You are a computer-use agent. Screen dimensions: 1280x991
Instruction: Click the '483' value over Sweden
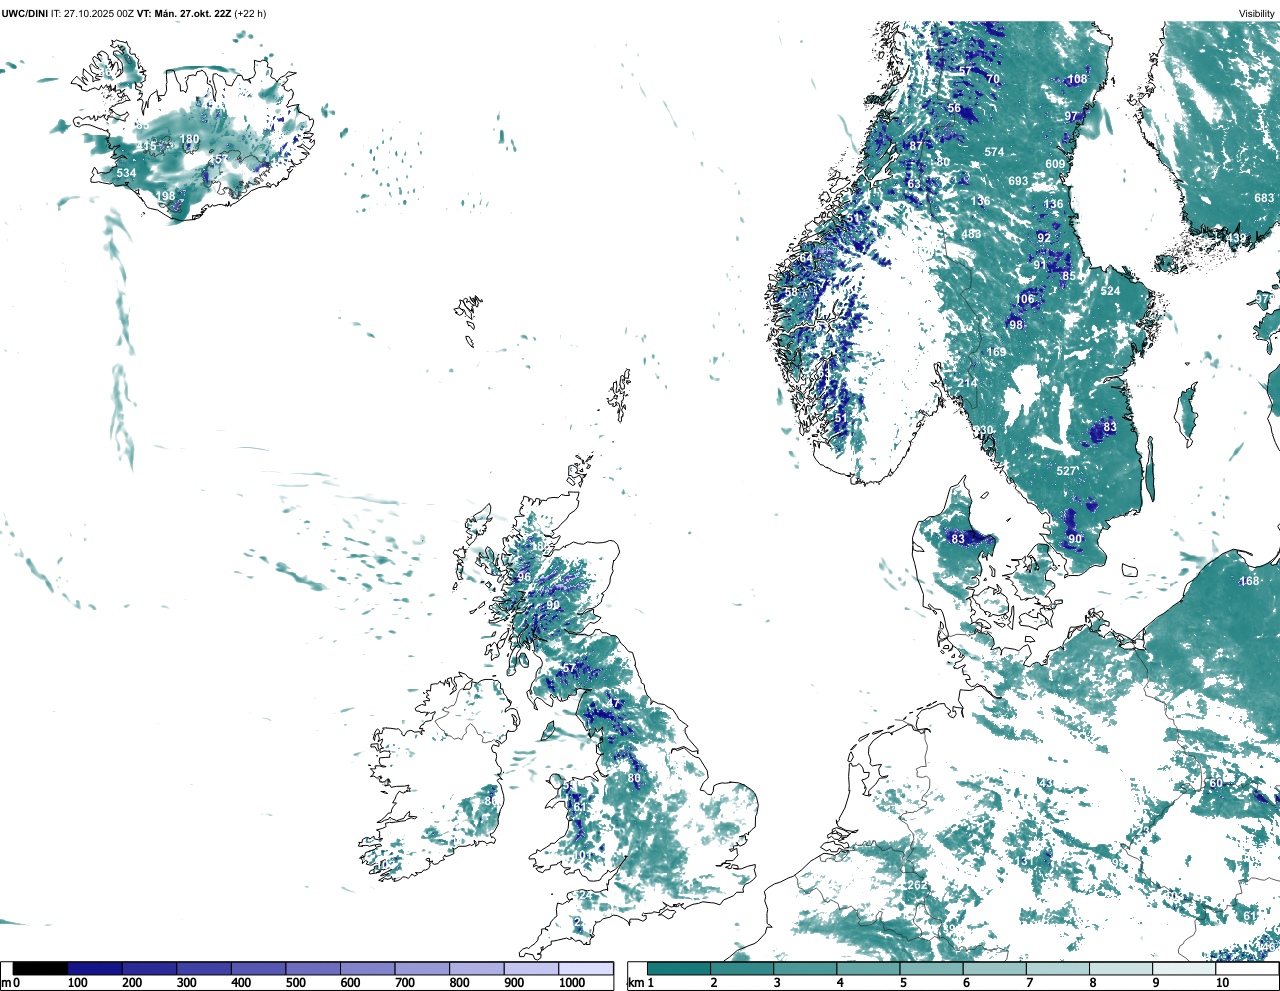[x=971, y=234]
